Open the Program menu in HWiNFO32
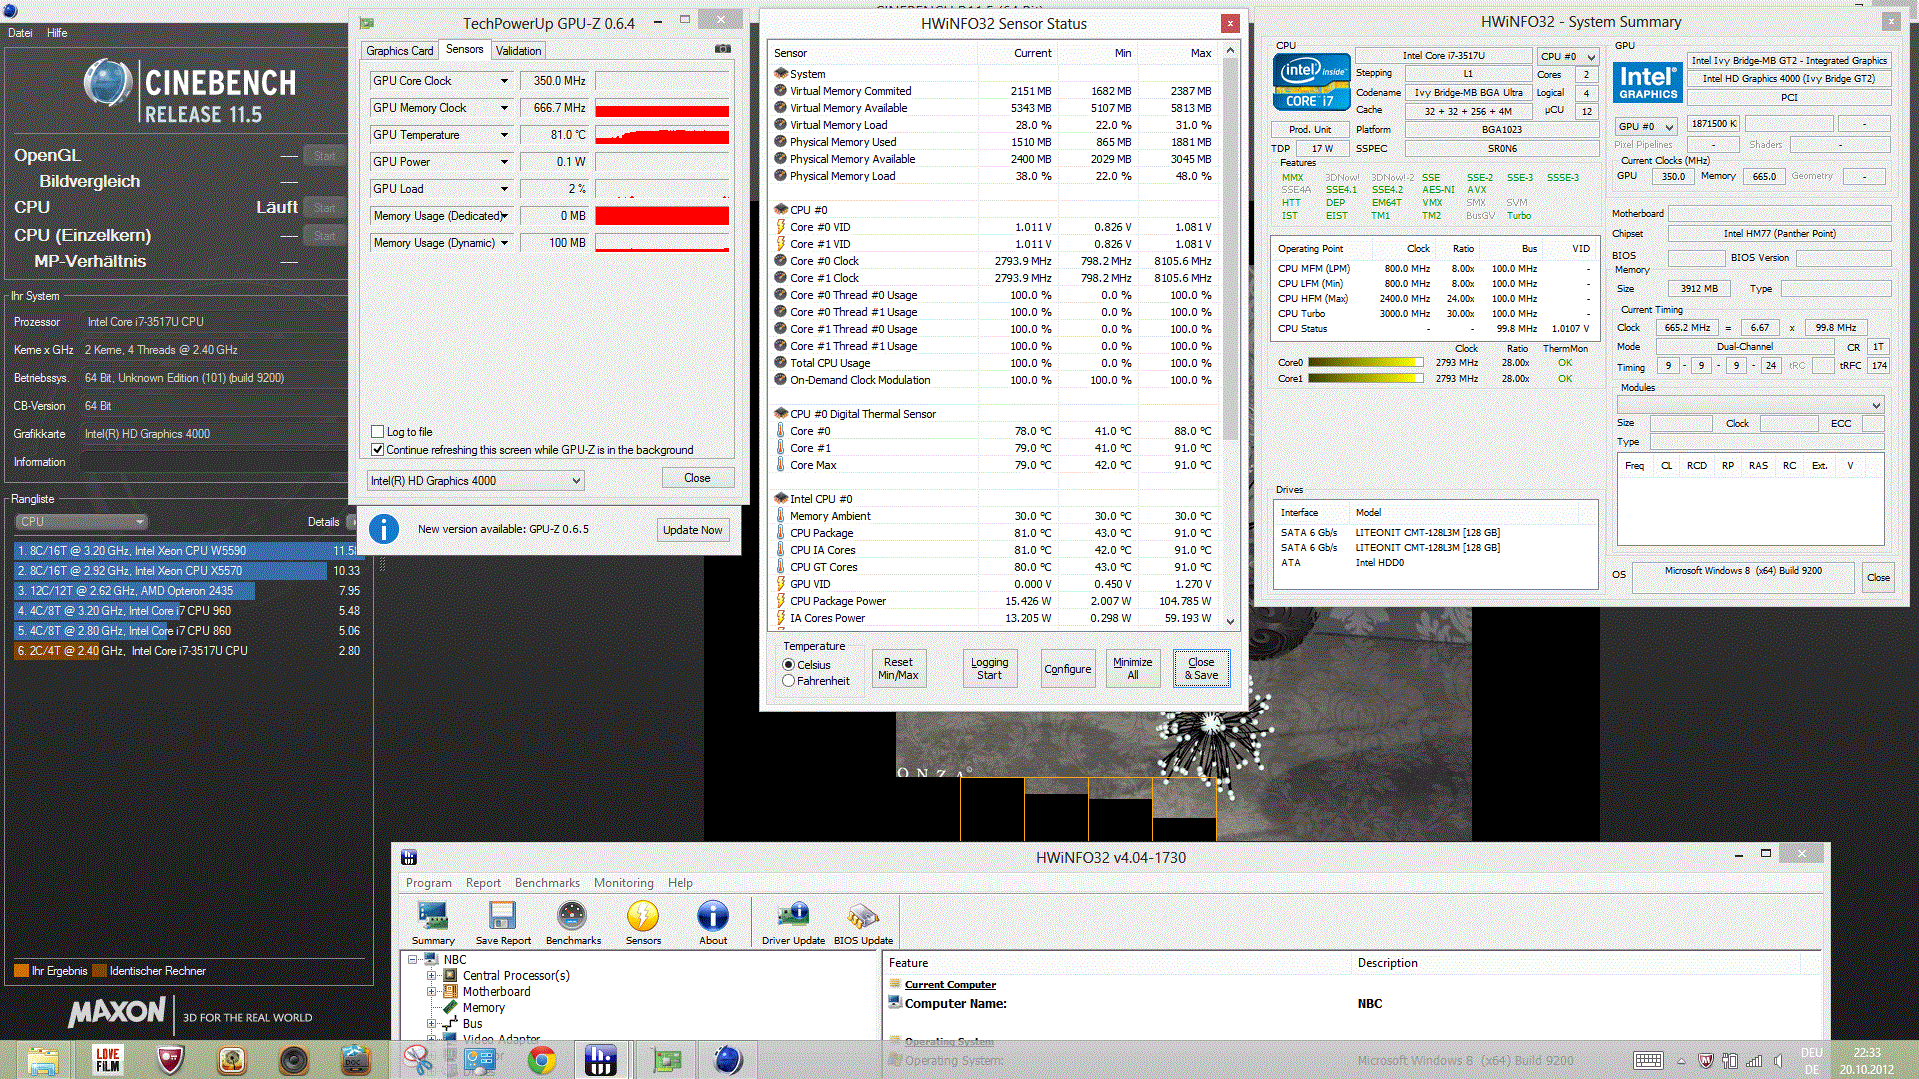 coord(428,883)
